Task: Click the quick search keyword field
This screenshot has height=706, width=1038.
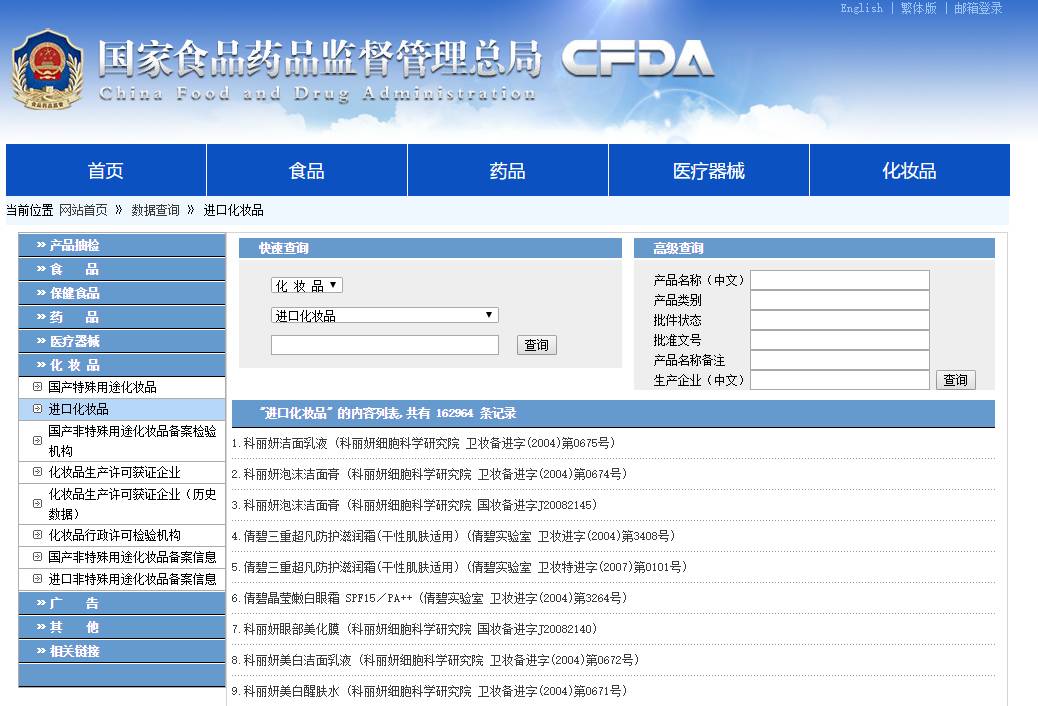Action: click(x=385, y=344)
